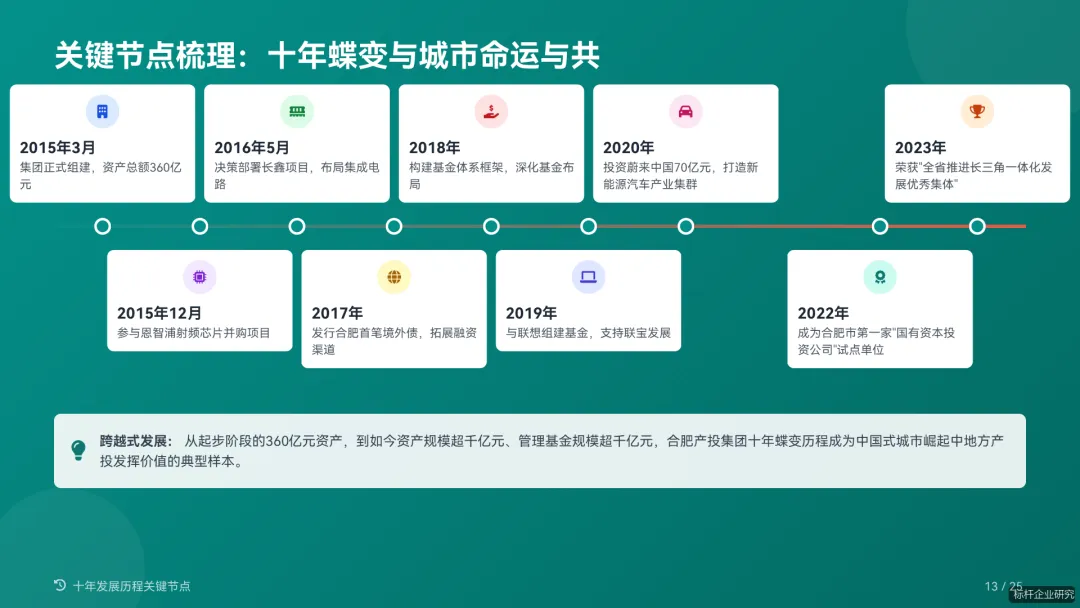Click the page number 13 / 25
Screen dimensions: 1080x608
tap(1003, 586)
